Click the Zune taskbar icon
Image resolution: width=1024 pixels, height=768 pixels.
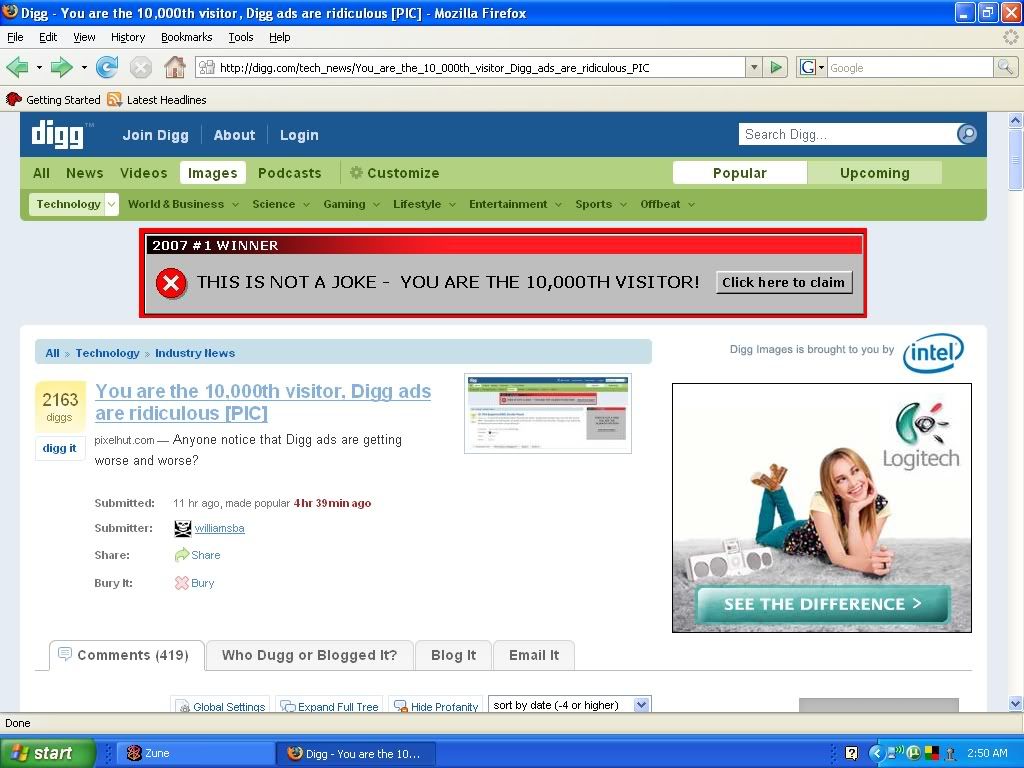click(134, 753)
